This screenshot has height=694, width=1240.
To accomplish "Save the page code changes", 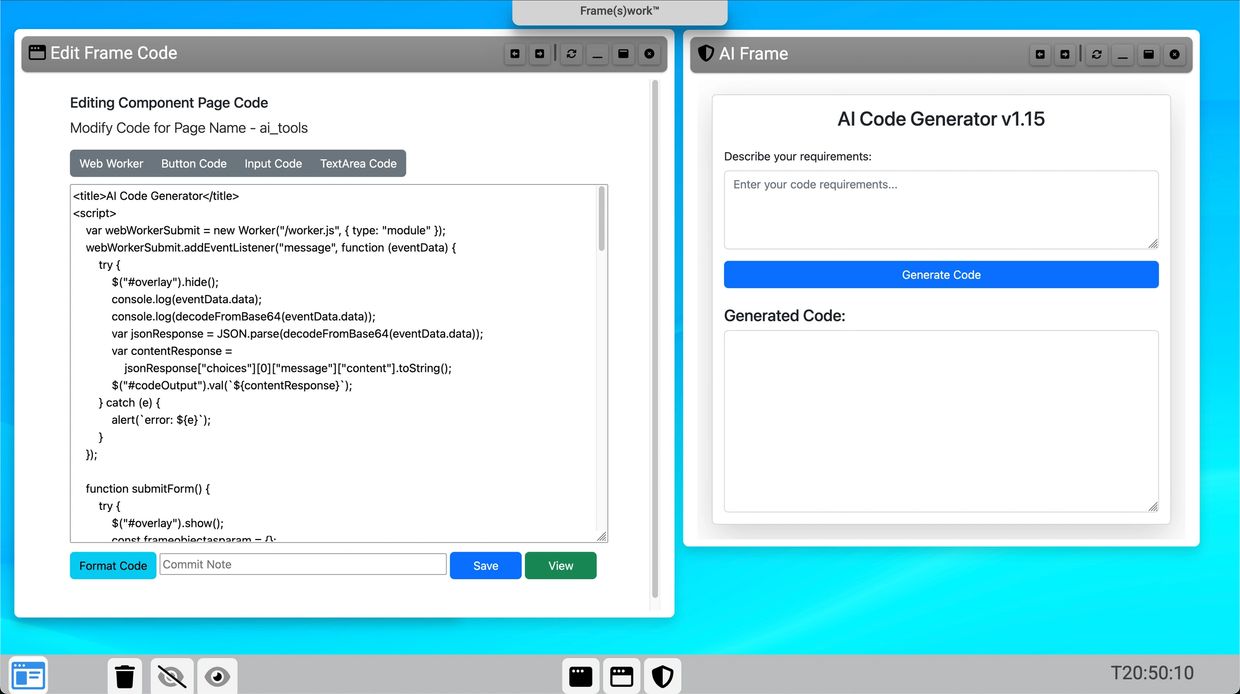I will tap(485, 566).
